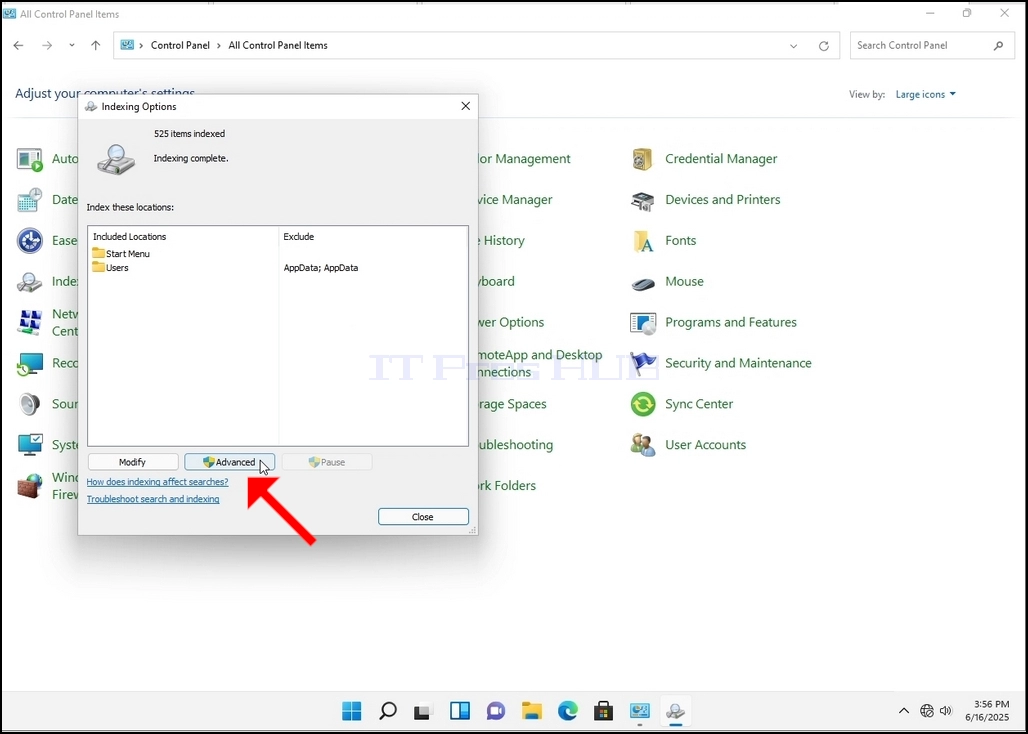Click the Indexing Options taskbar icon
Screen dimensions: 1028x734
coord(675,710)
